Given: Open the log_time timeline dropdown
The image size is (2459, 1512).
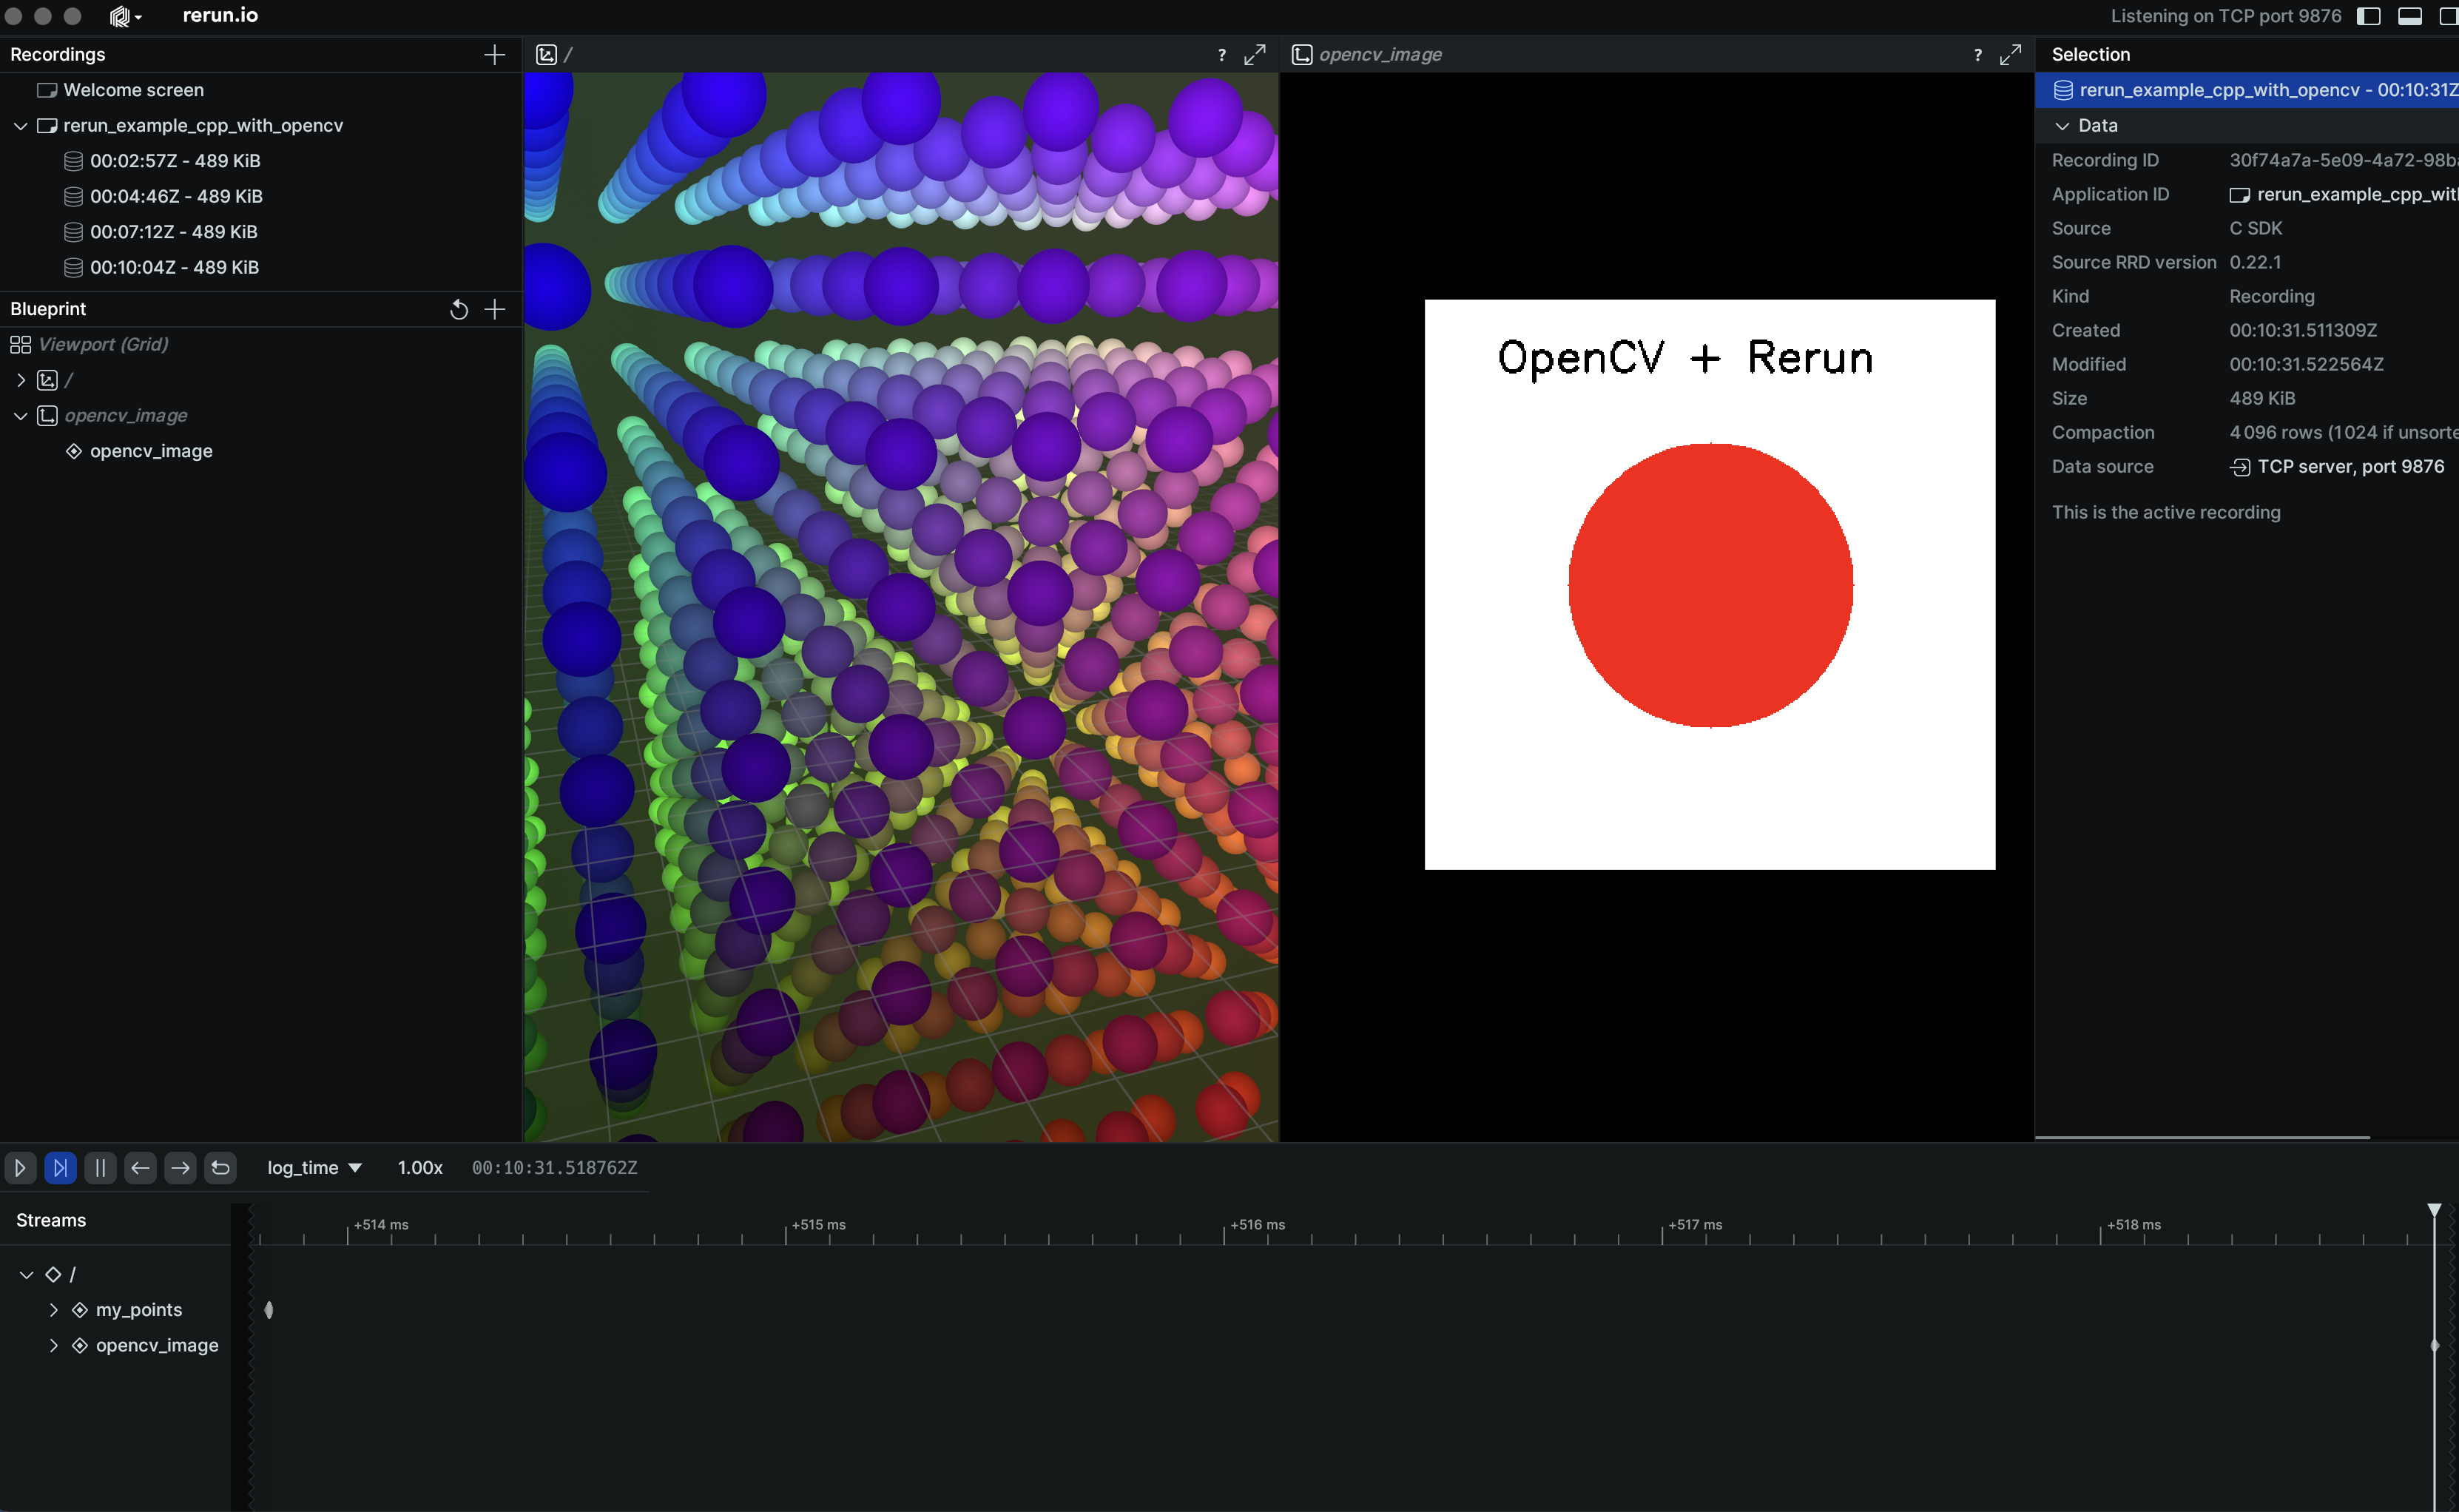Looking at the screenshot, I should point(314,1167).
